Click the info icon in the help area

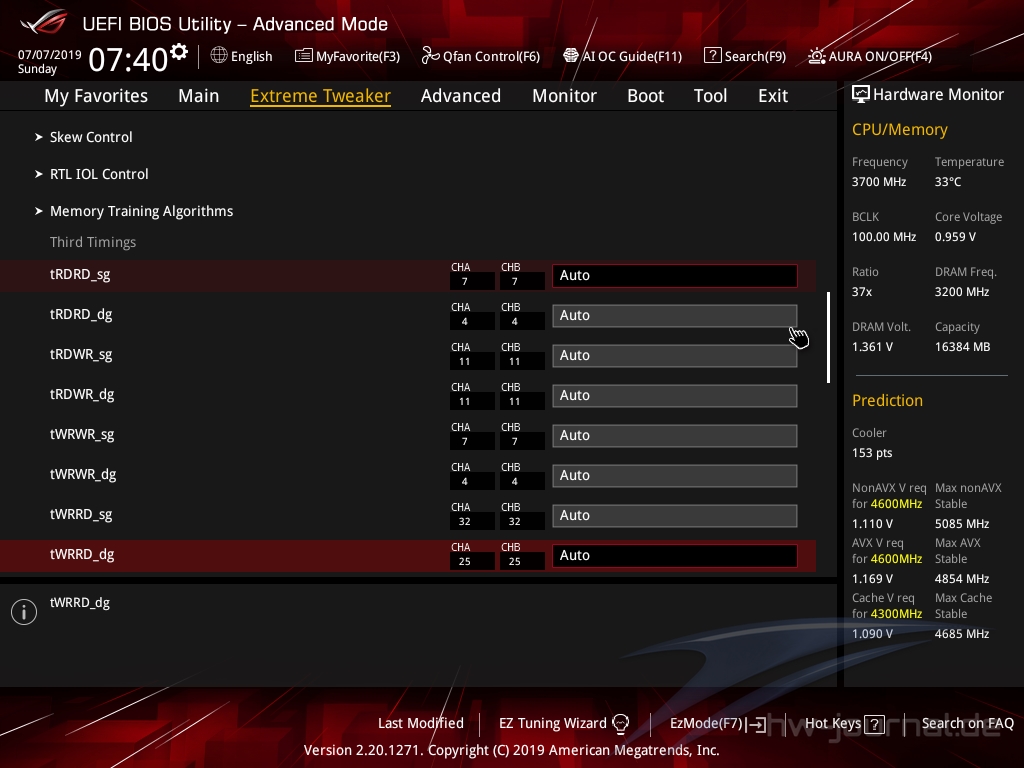point(24,612)
